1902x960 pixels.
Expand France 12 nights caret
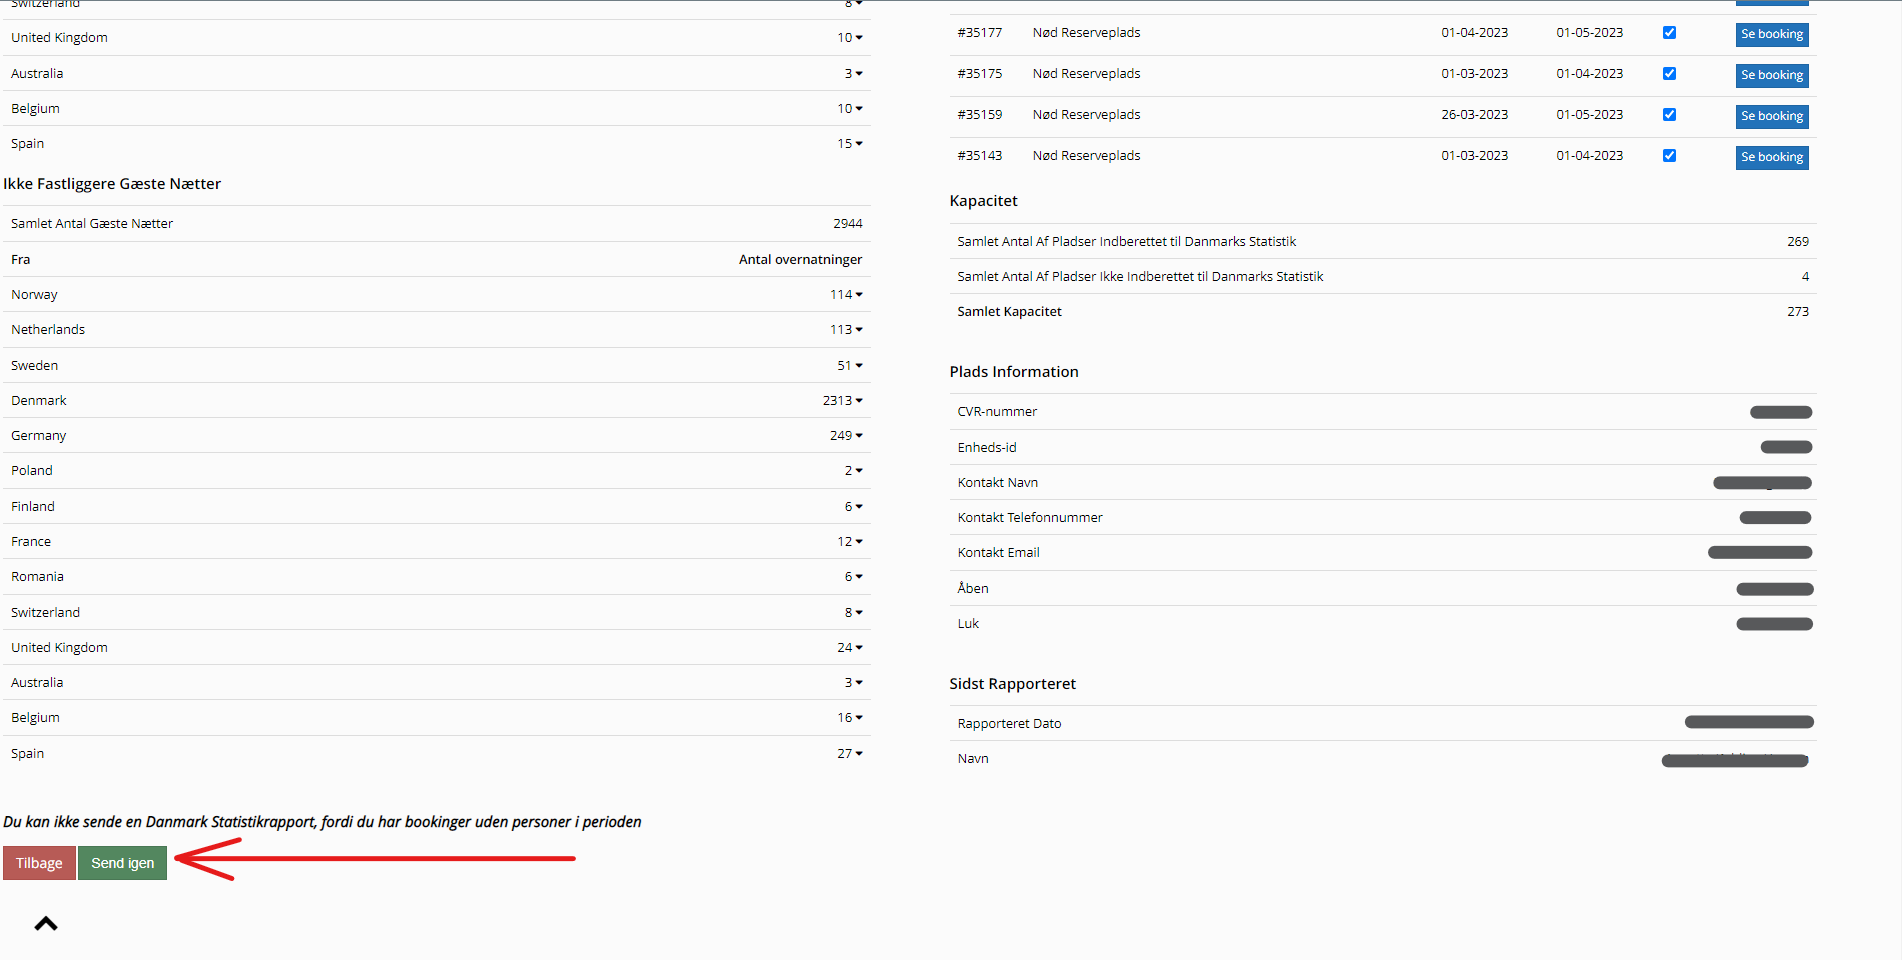858,542
